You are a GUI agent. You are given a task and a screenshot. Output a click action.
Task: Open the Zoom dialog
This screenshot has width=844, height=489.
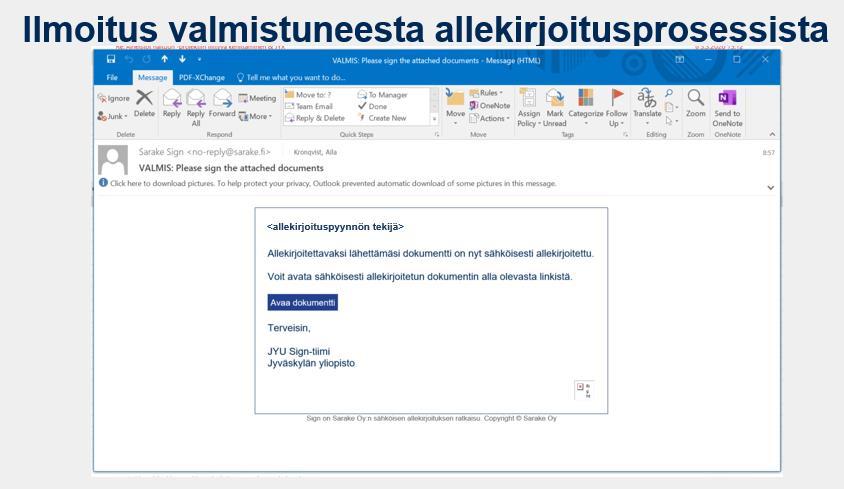click(x=695, y=104)
